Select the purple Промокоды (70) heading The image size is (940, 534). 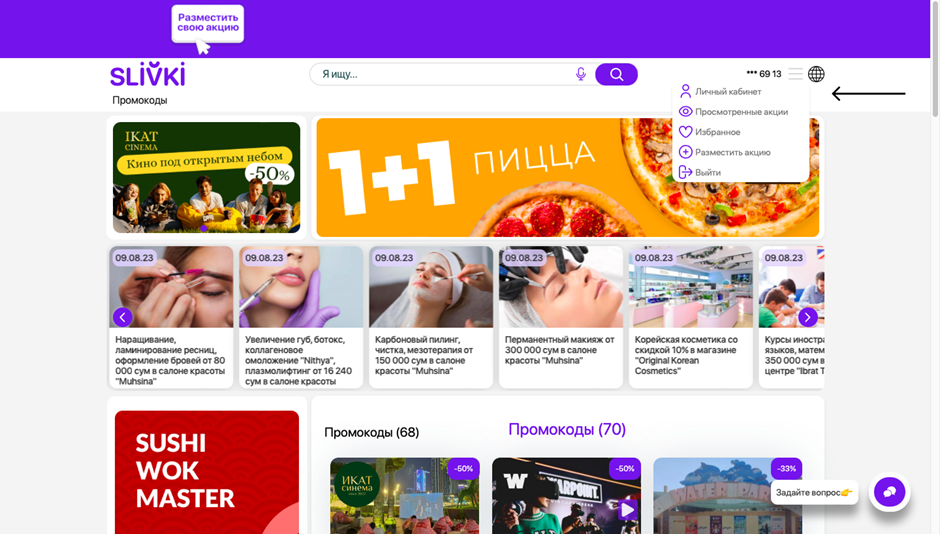[567, 429]
